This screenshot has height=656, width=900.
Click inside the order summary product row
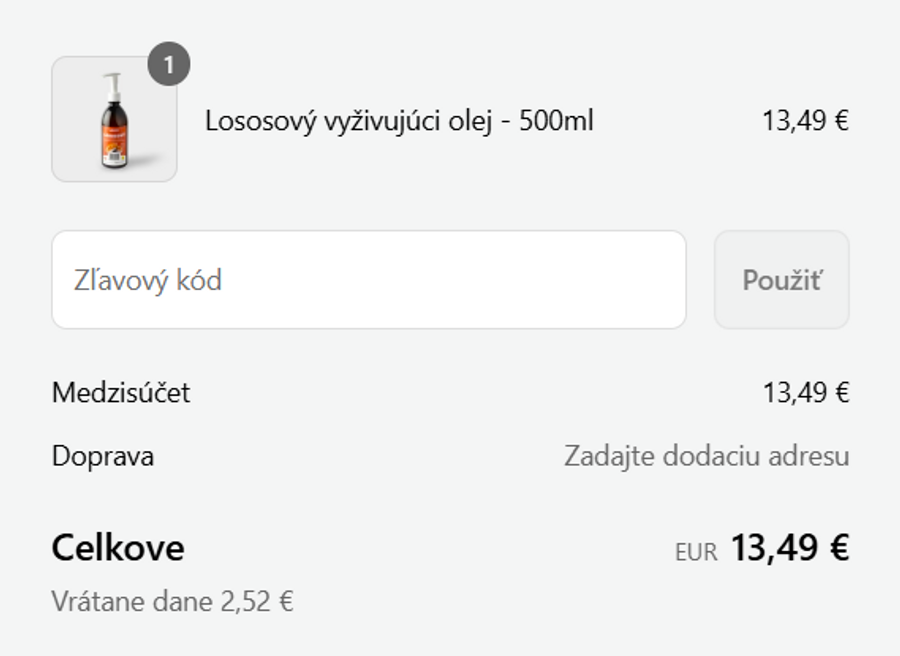400,121
